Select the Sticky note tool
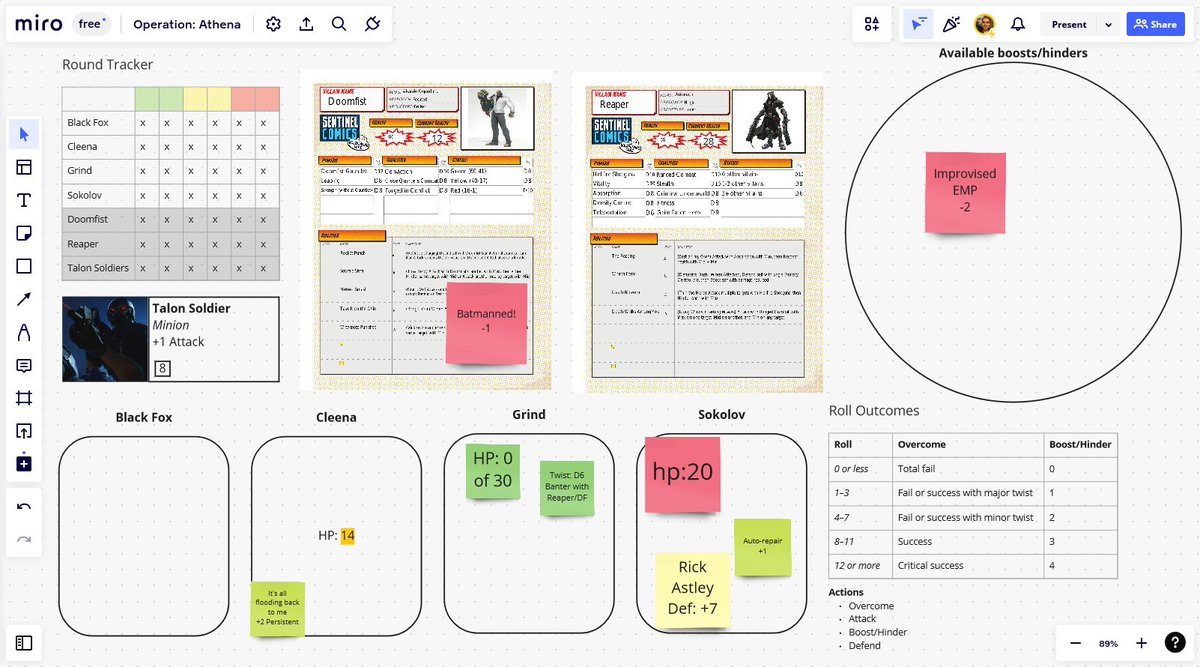 (x=24, y=233)
